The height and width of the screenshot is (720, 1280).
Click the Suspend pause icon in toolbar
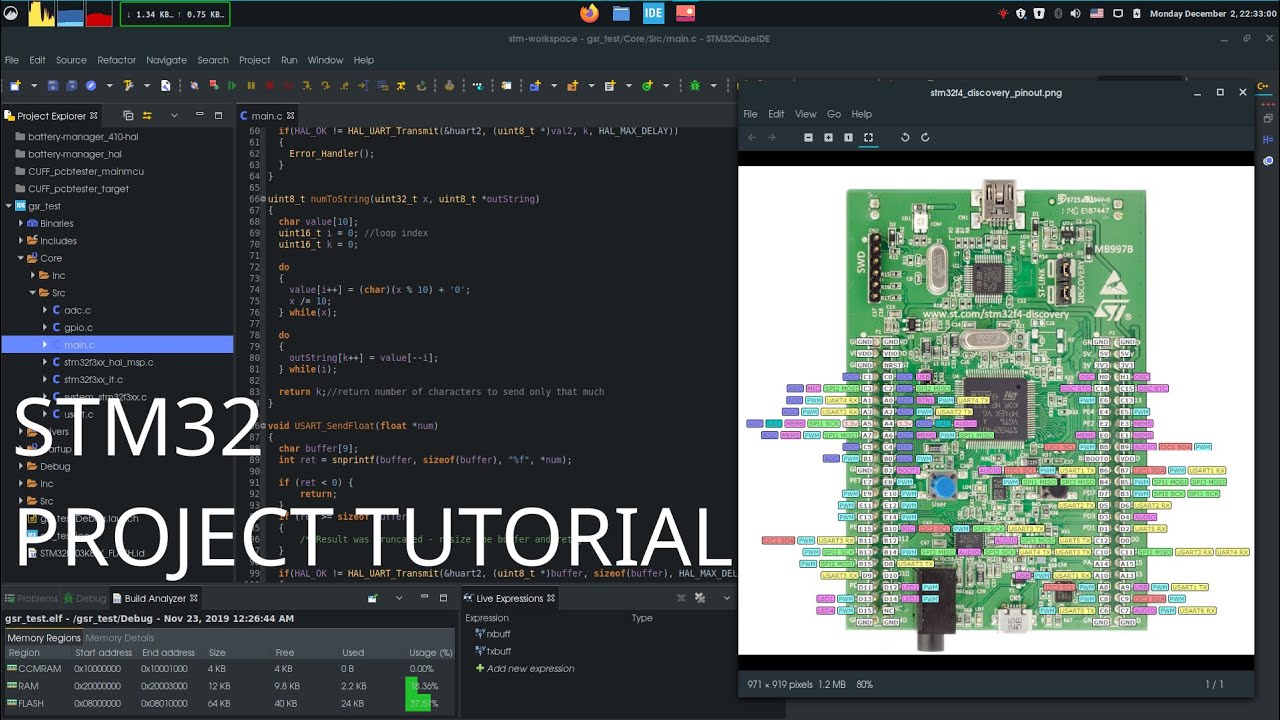(251, 86)
